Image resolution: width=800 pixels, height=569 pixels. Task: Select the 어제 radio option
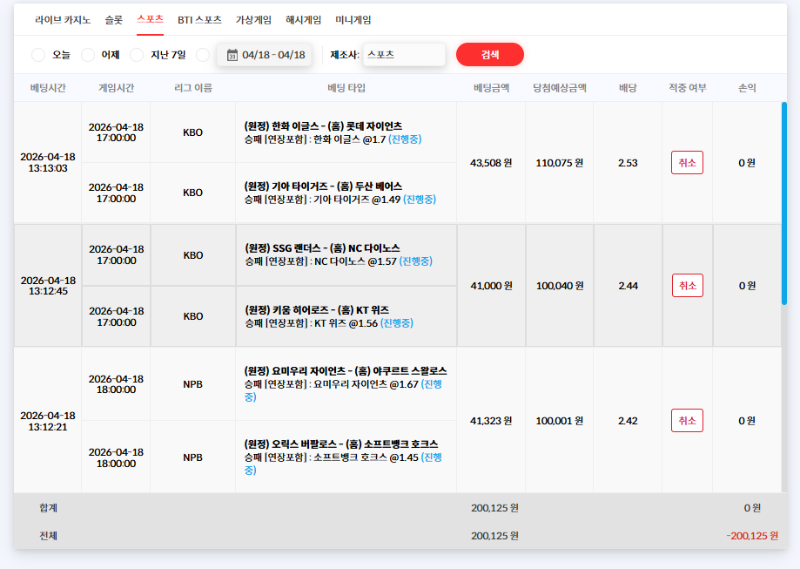tap(88, 55)
